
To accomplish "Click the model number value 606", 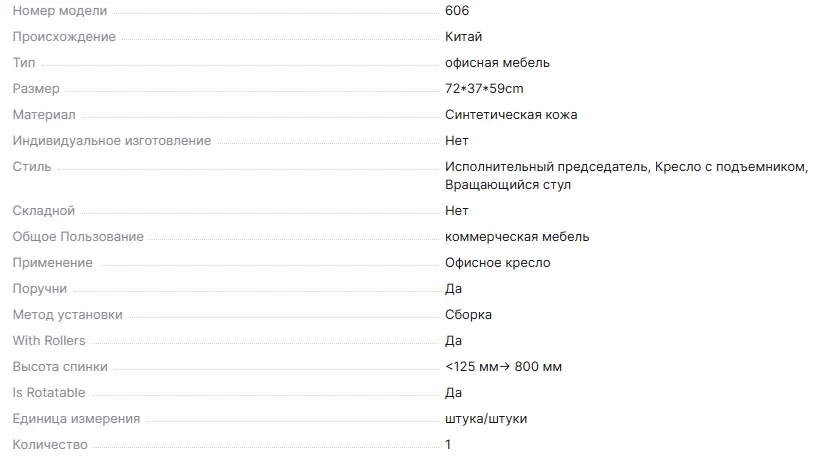I will pos(457,11).
